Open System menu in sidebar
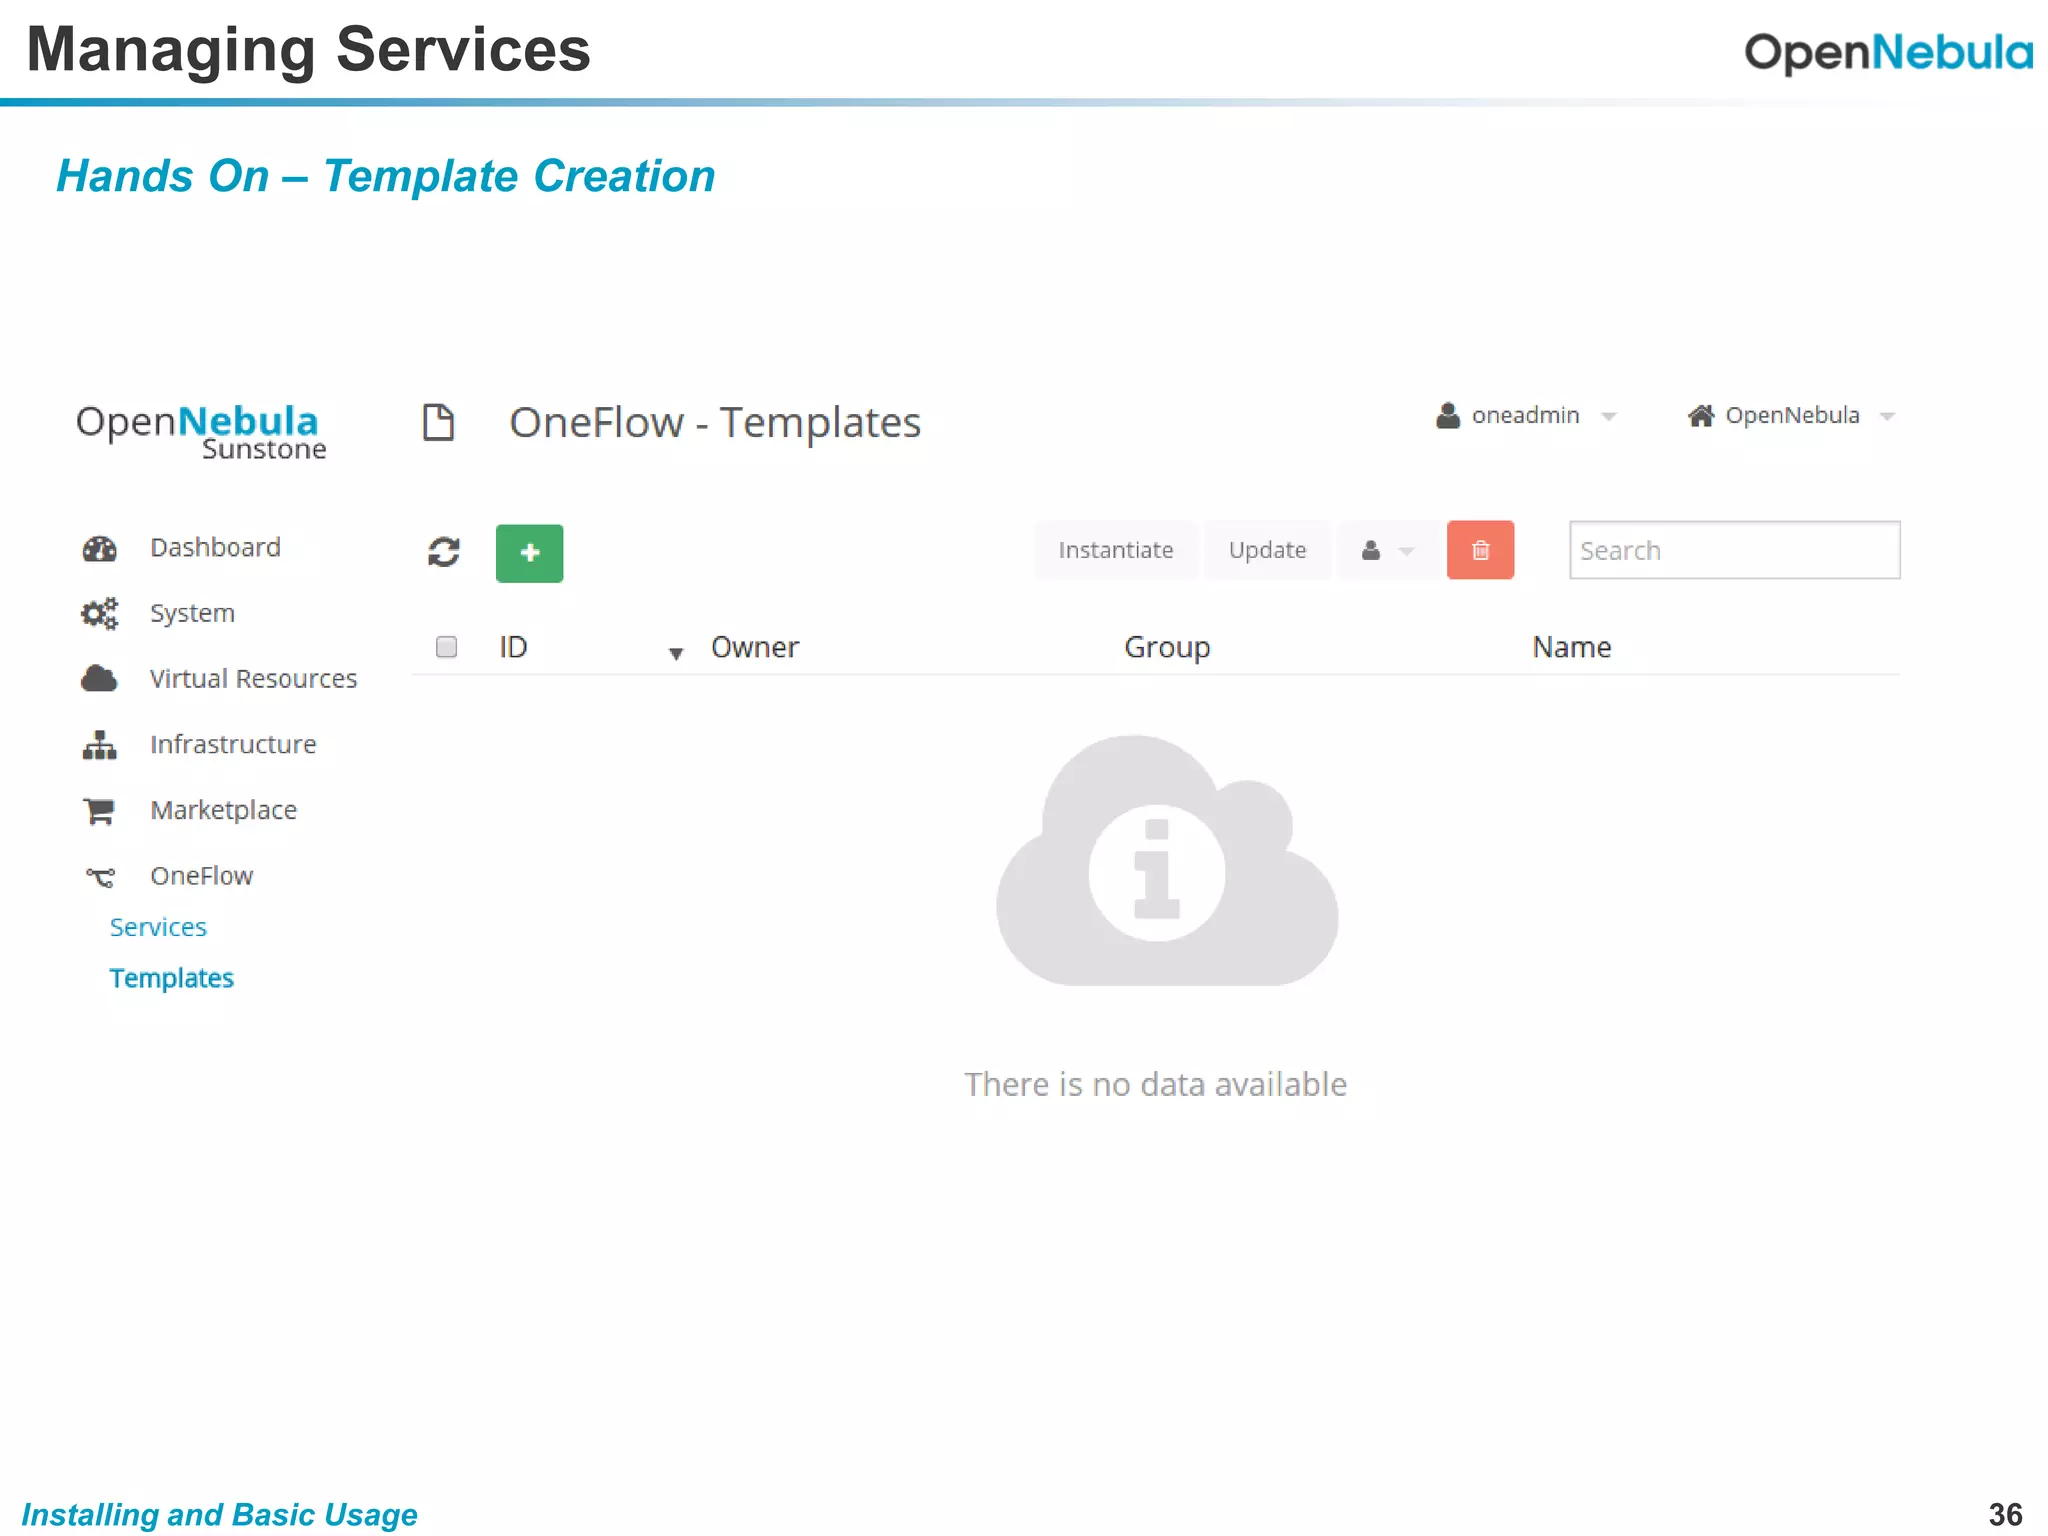The width and height of the screenshot is (2048, 1536). [192, 613]
